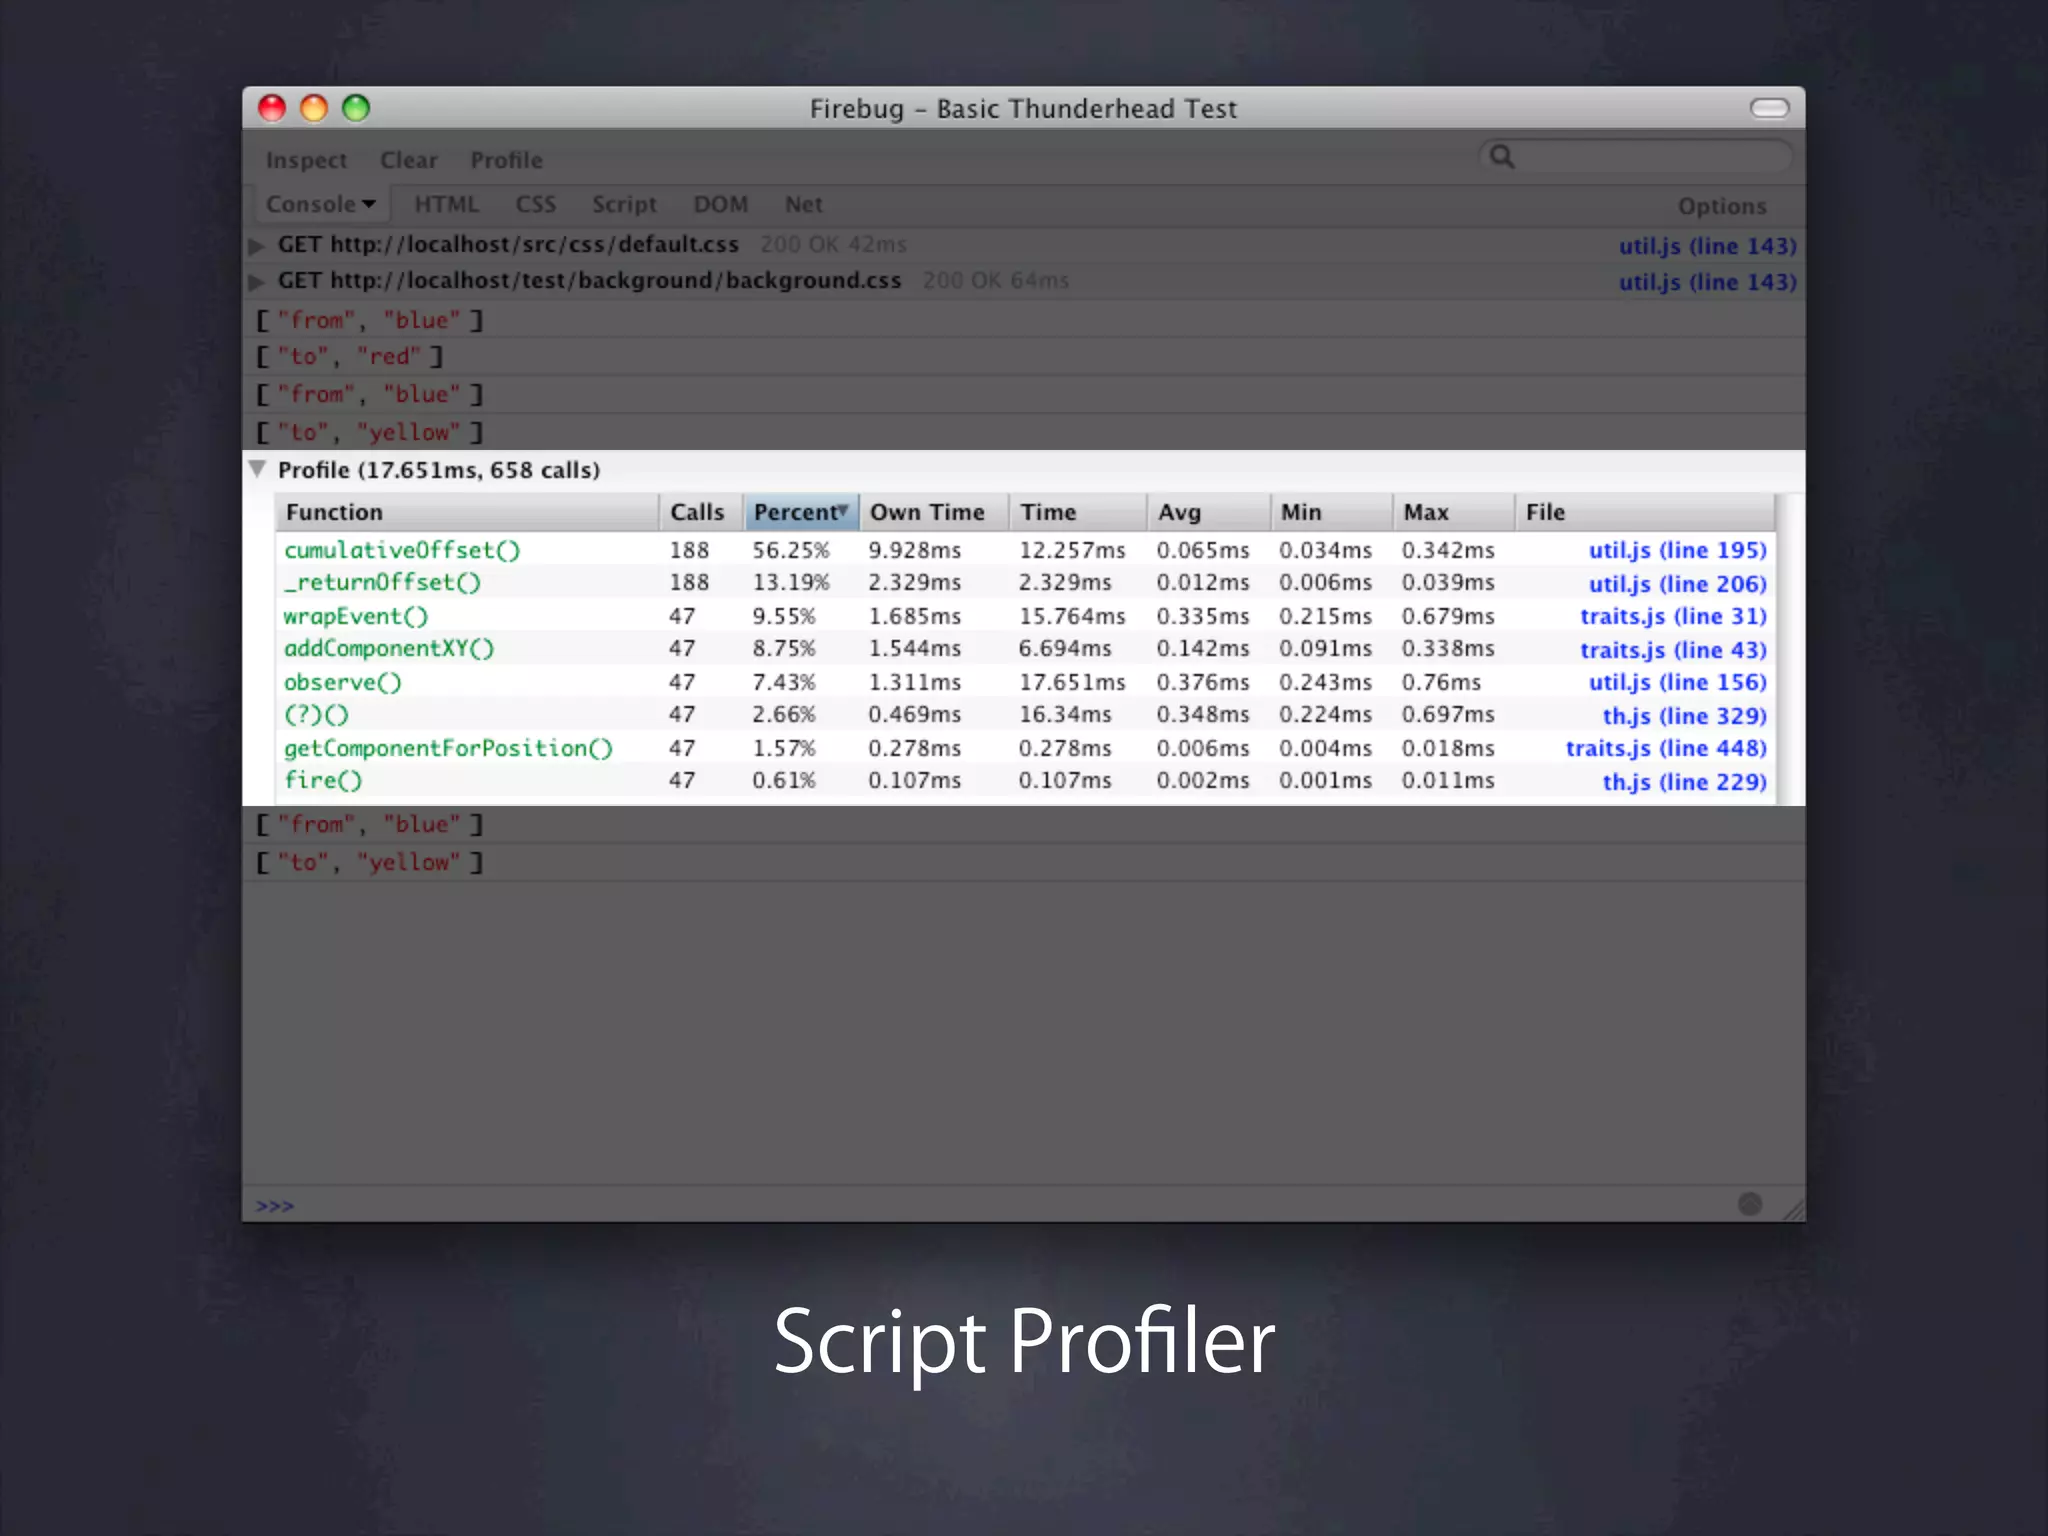The image size is (2048, 1536).
Task: Zoom Firebug with the green button
Action: tap(356, 108)
